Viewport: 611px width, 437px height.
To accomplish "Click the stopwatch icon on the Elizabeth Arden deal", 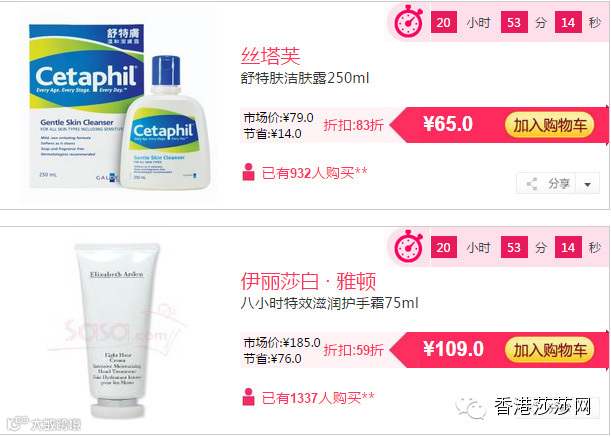I will pos(408,246).
